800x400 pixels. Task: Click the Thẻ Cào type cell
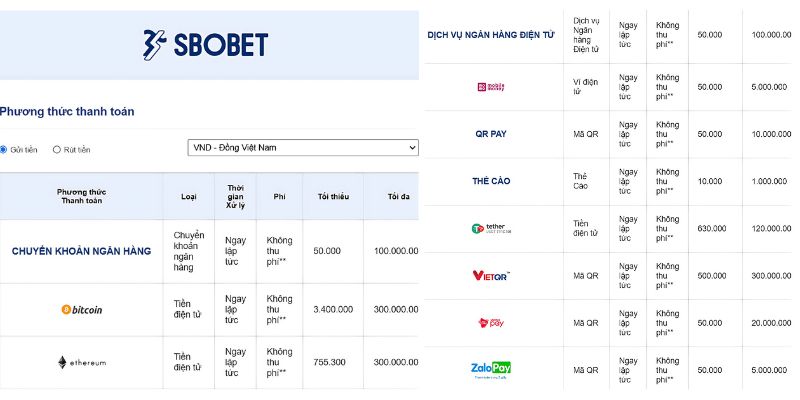[x=581, y=181]
